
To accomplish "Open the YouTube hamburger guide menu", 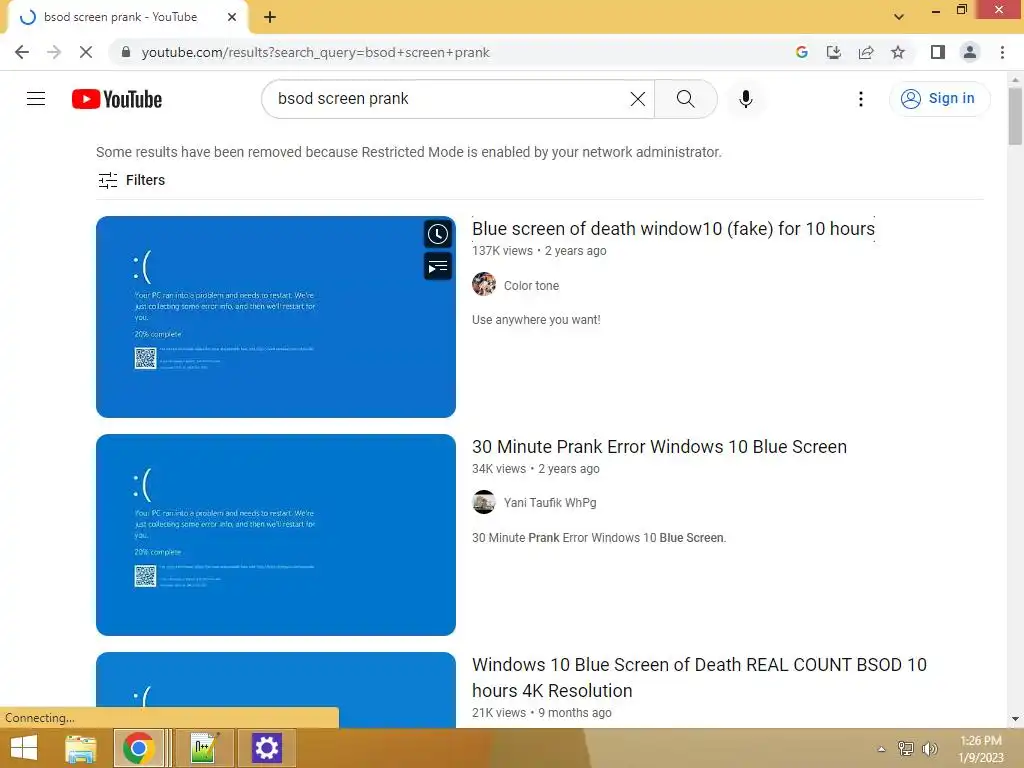I will 36,99.
